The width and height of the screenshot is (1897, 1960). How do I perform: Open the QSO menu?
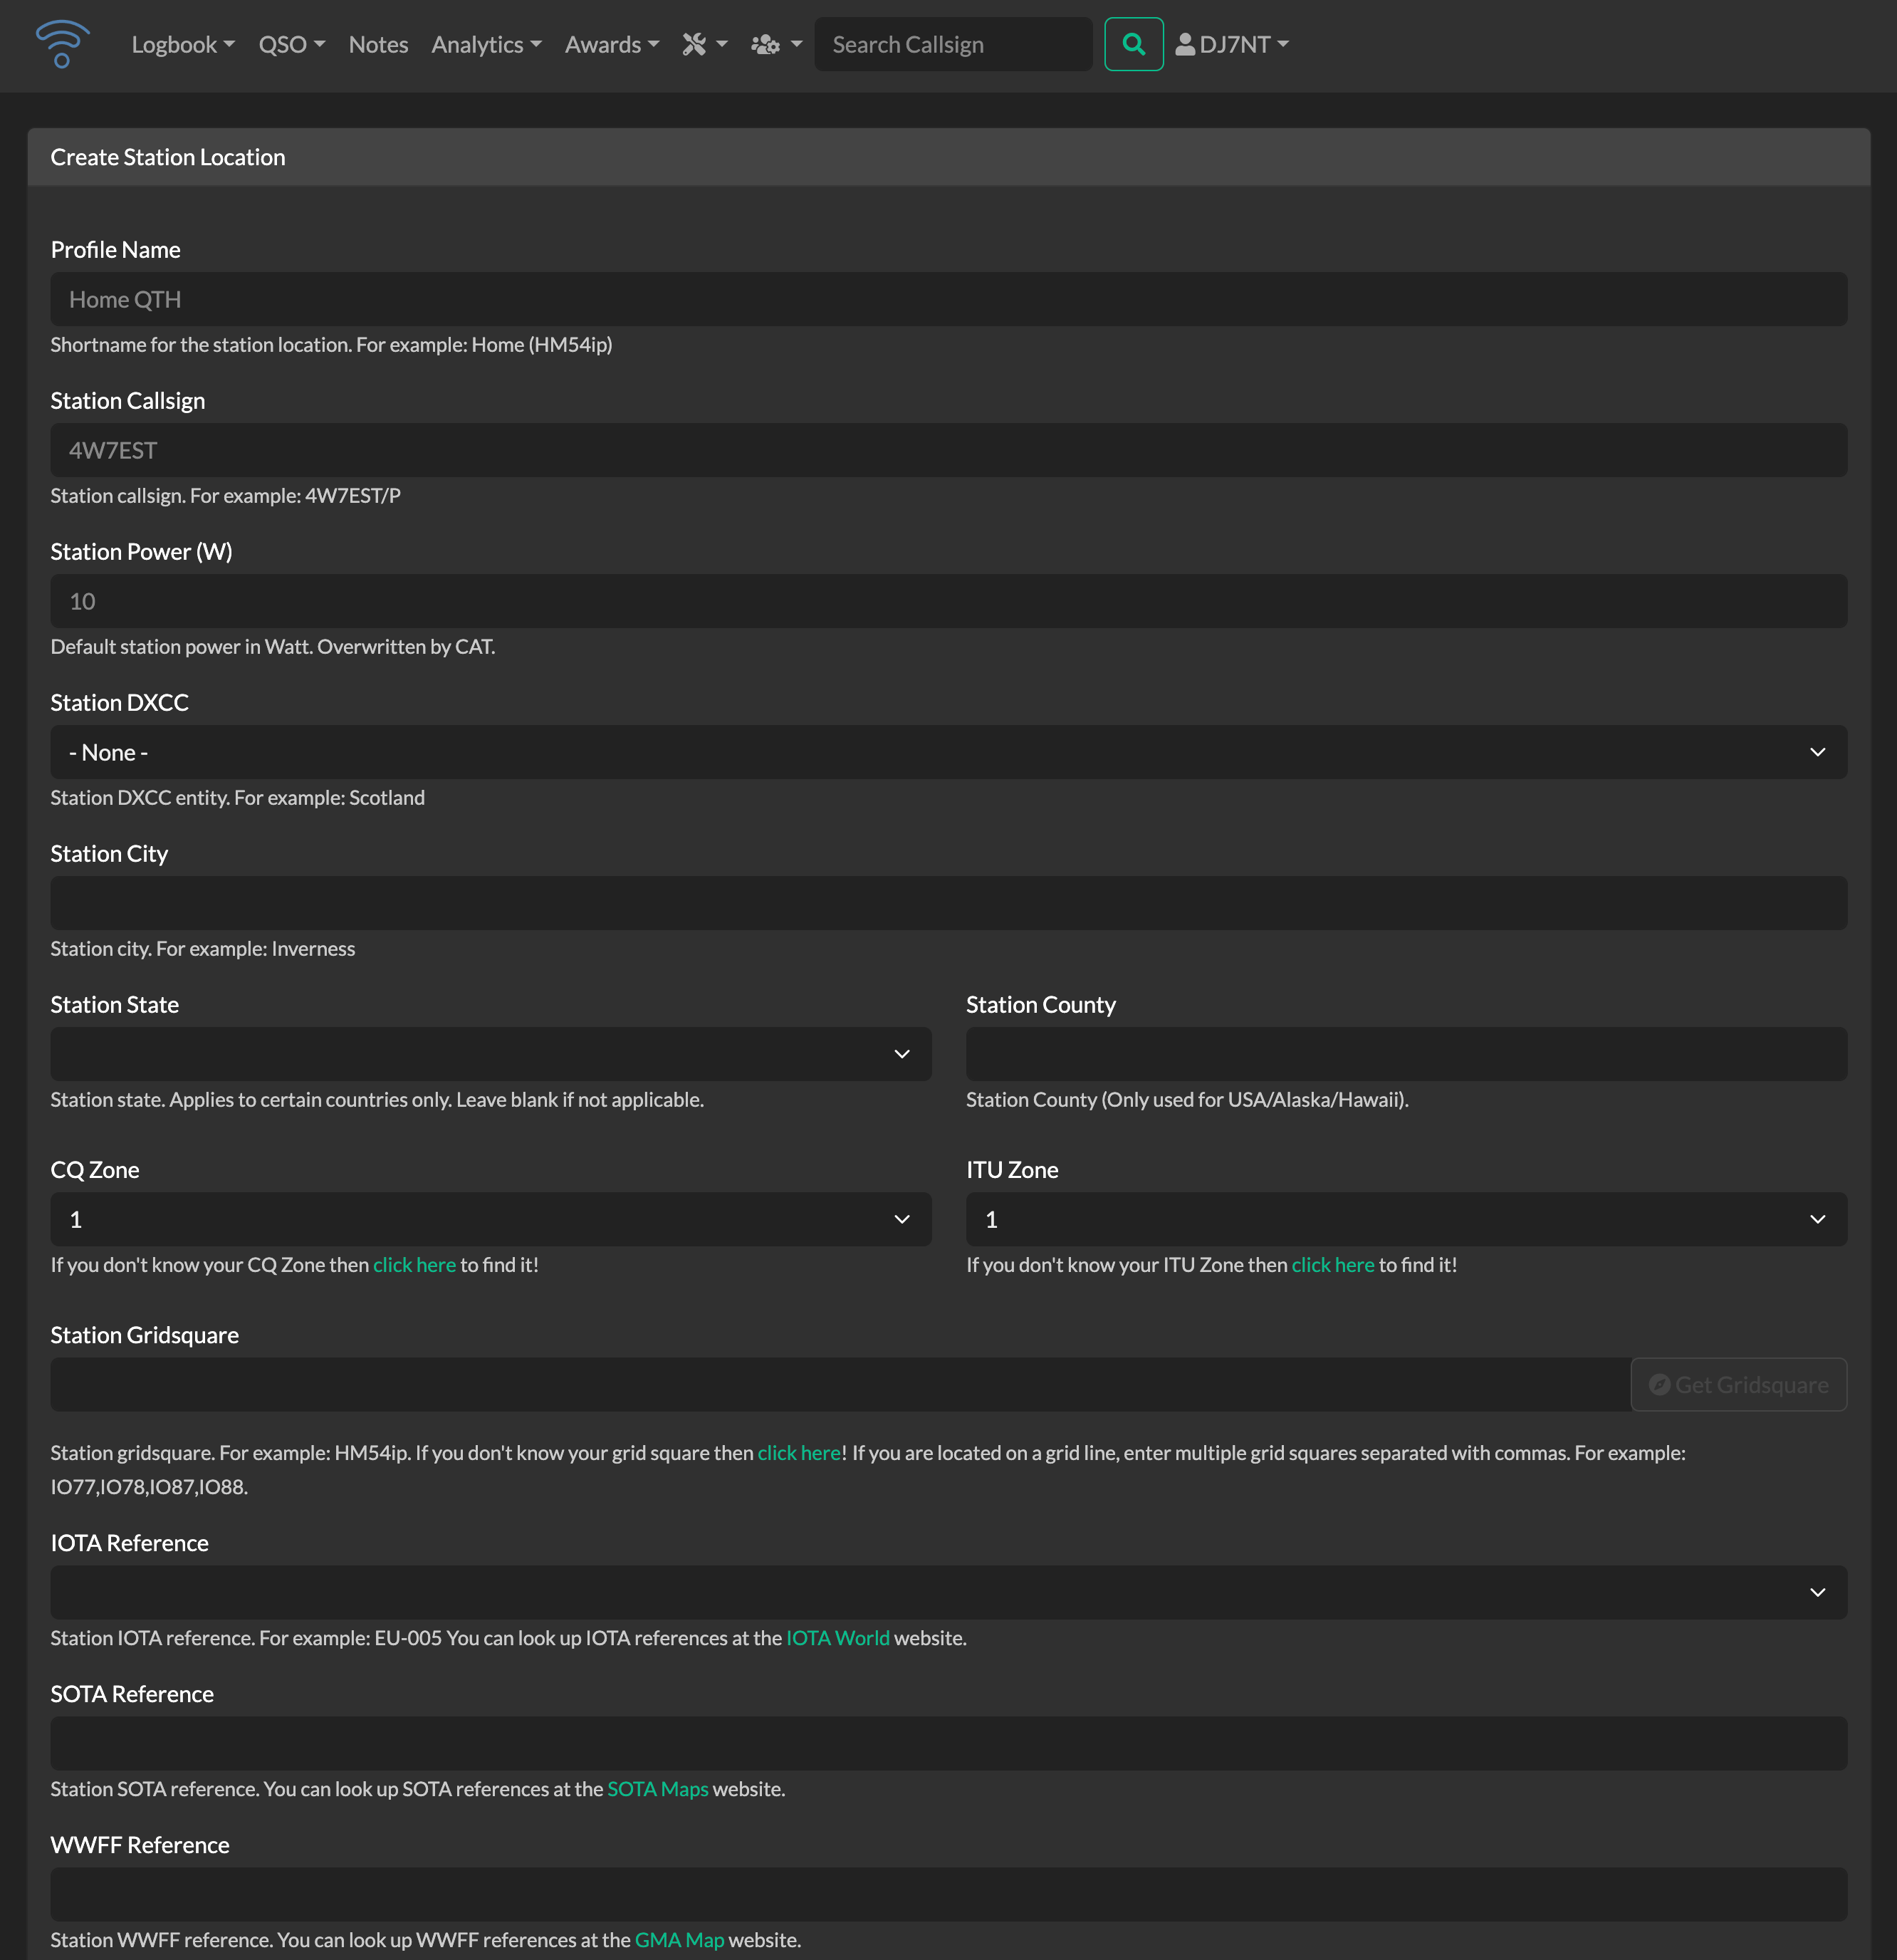click(x=292, y=44)
